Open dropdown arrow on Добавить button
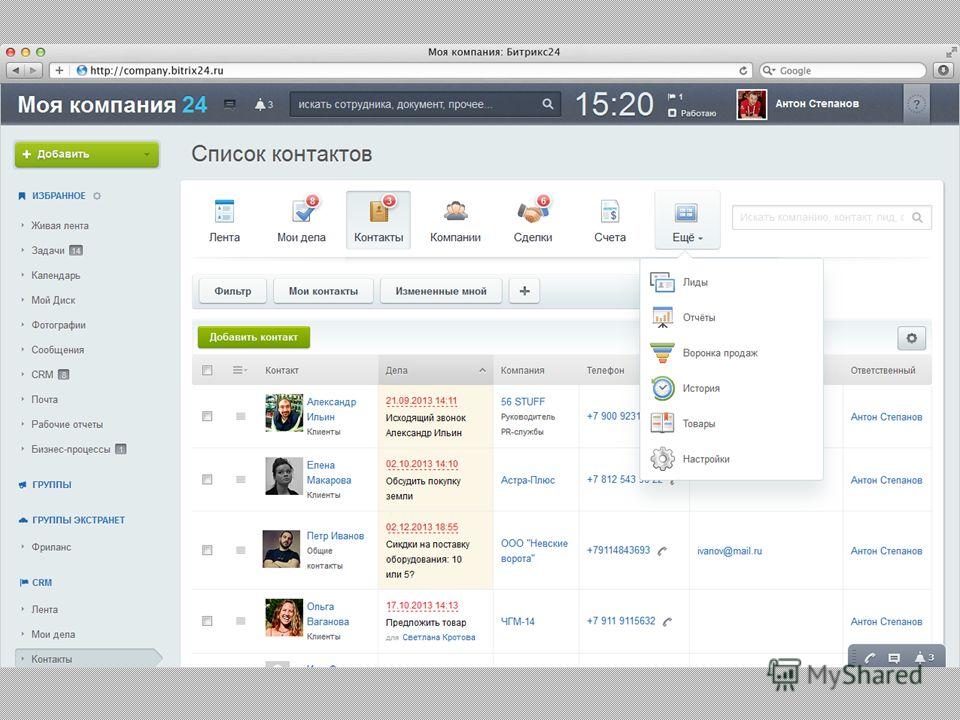 pyautogui.click(x=147, y=154)
